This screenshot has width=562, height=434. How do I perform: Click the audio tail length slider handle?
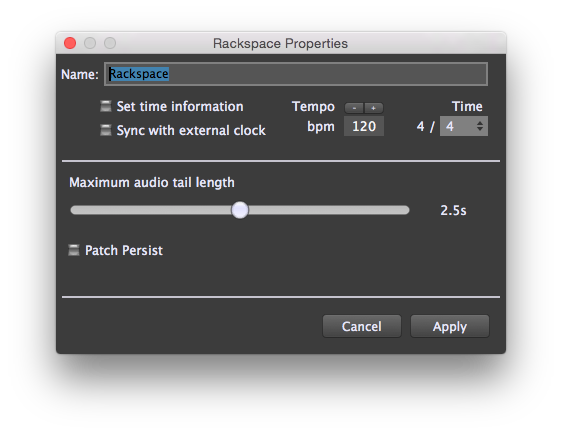pos(240,210)
